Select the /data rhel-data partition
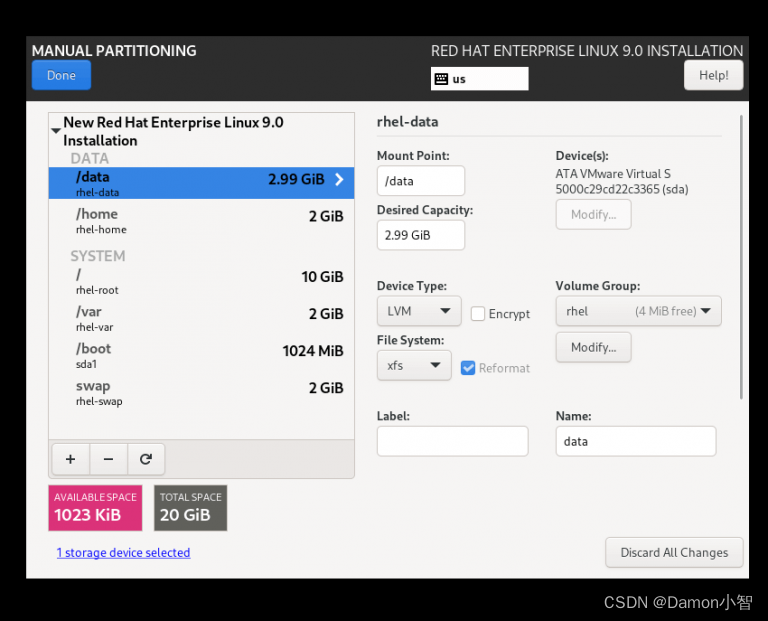Image resolution: width=768 pixels, height=621 pixels. pos(201,183)
